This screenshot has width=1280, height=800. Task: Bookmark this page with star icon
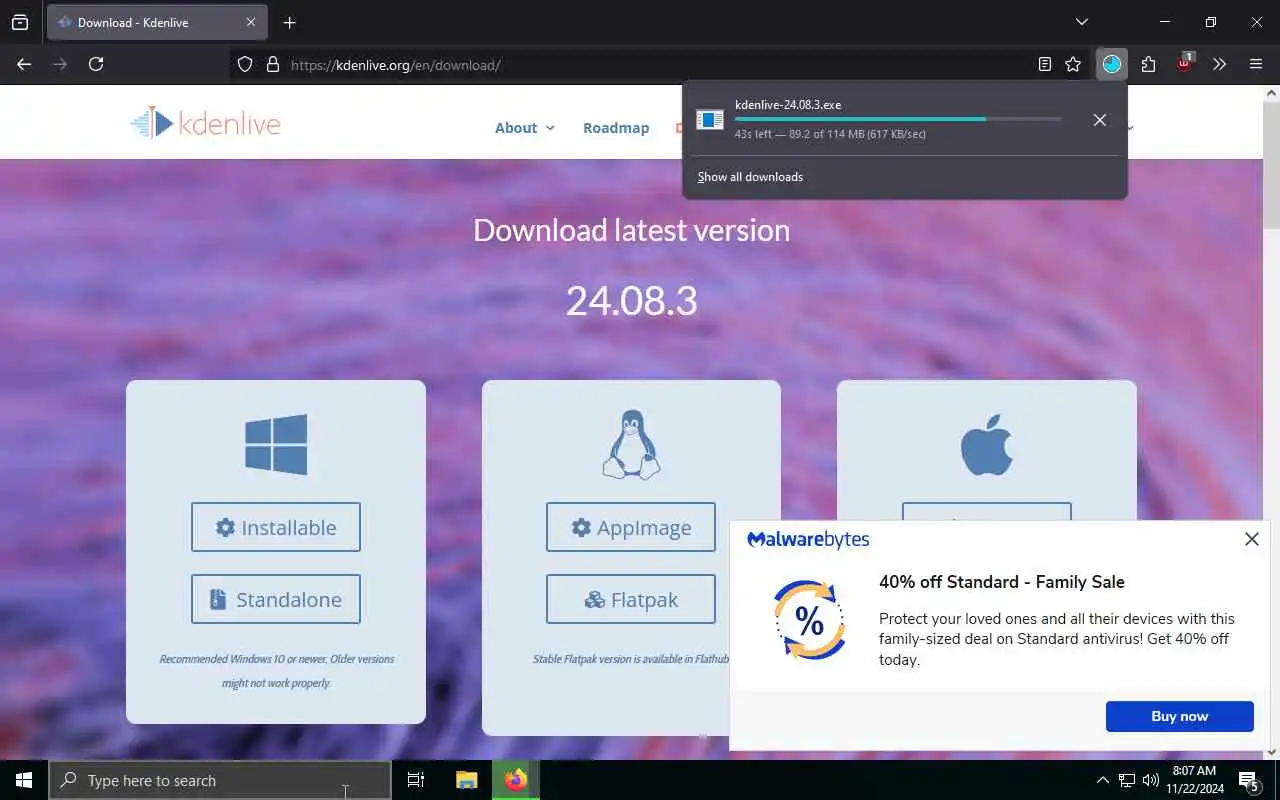coord(1073,64)
